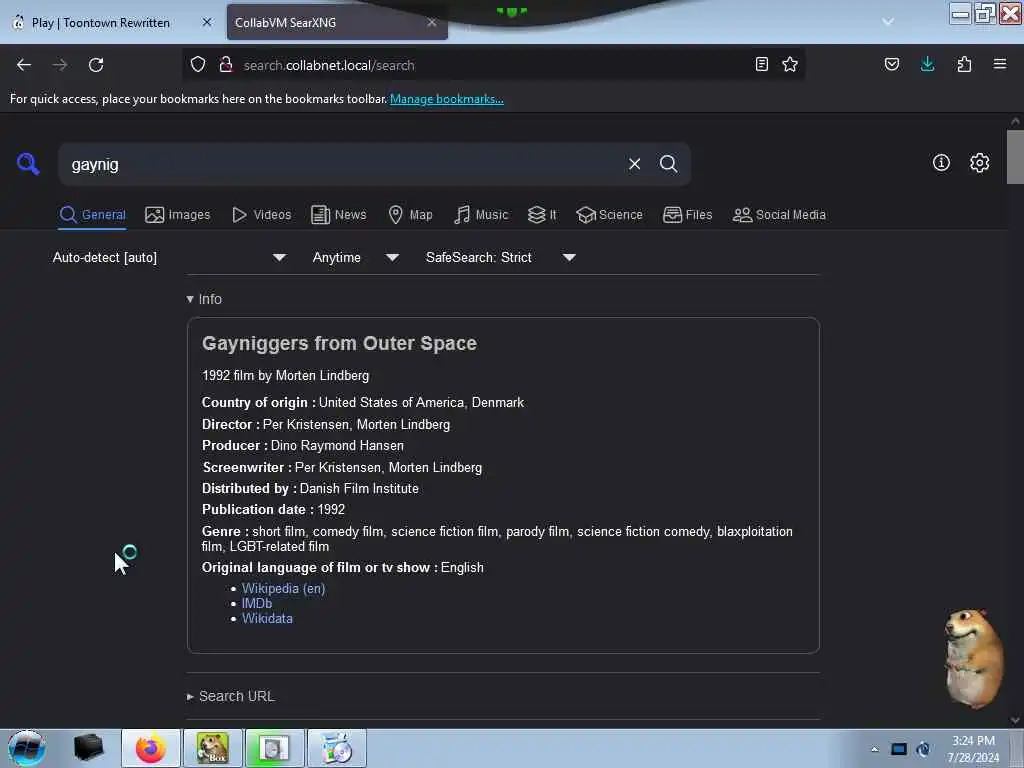Switch to Play | Toontown Rewritten tab

pyautogui.click(x=101, y=23)
